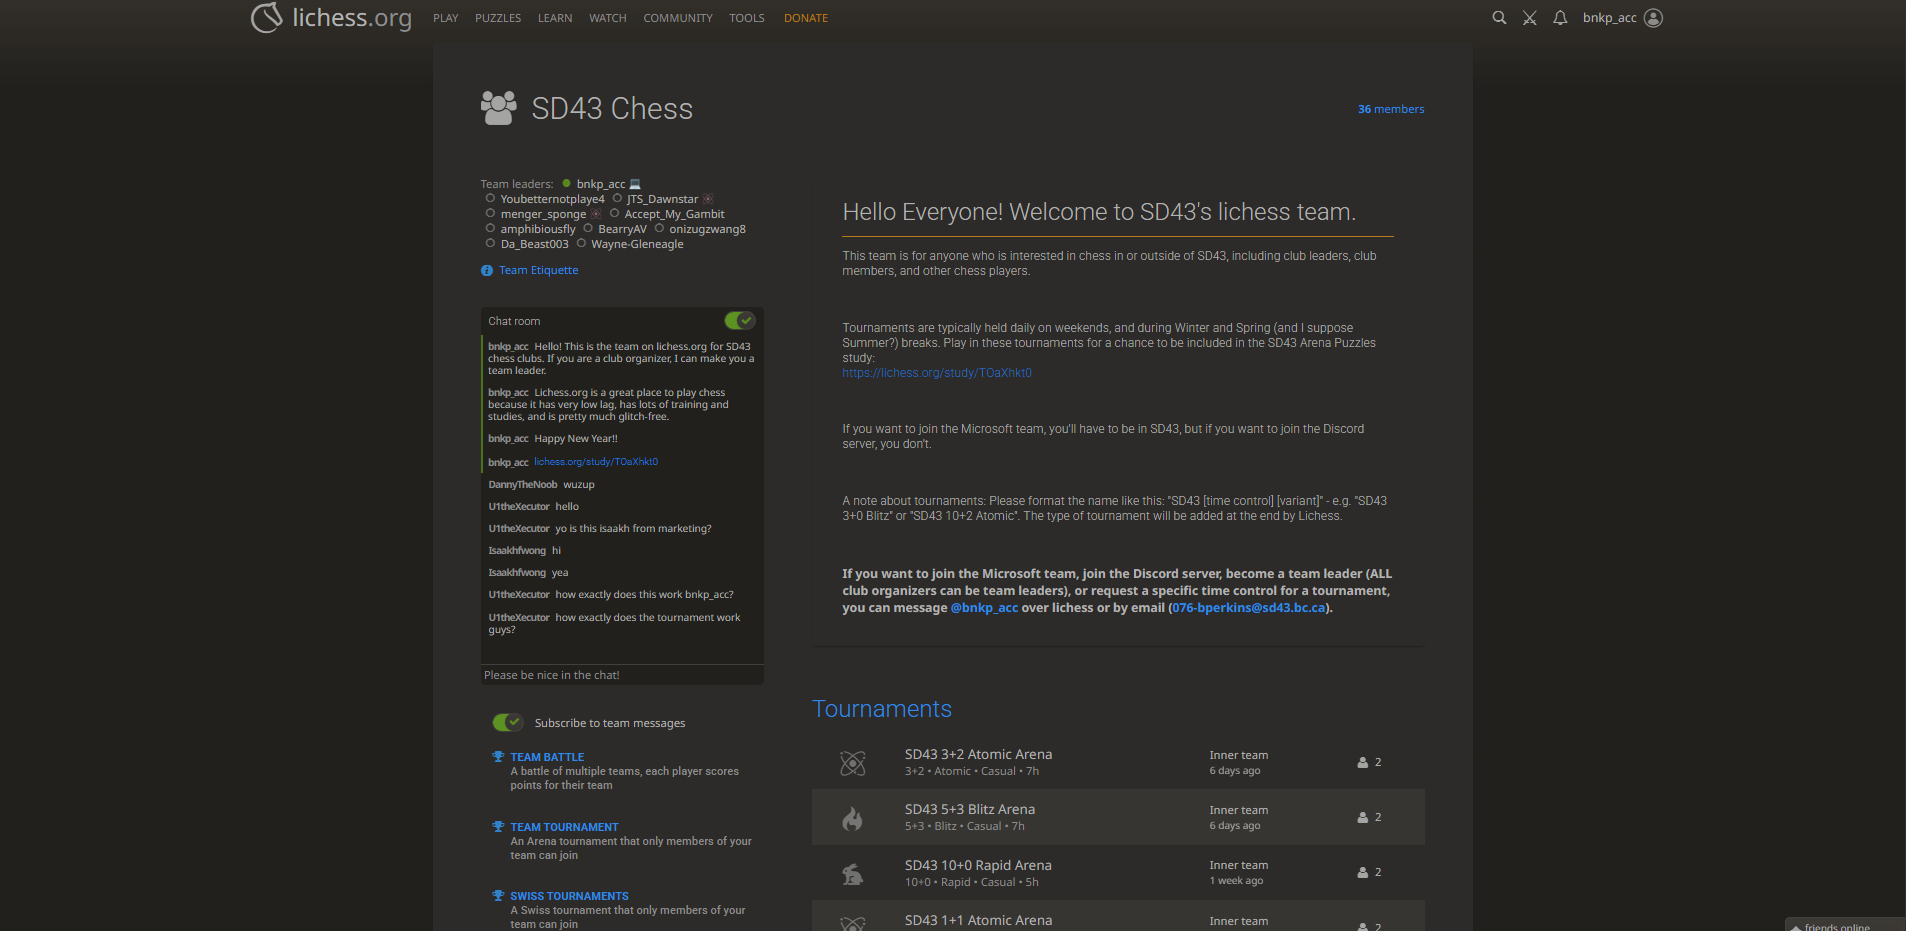Toggle Subscribe to team messages
This screenshot has height=931, width=1906.
point(507,722)
